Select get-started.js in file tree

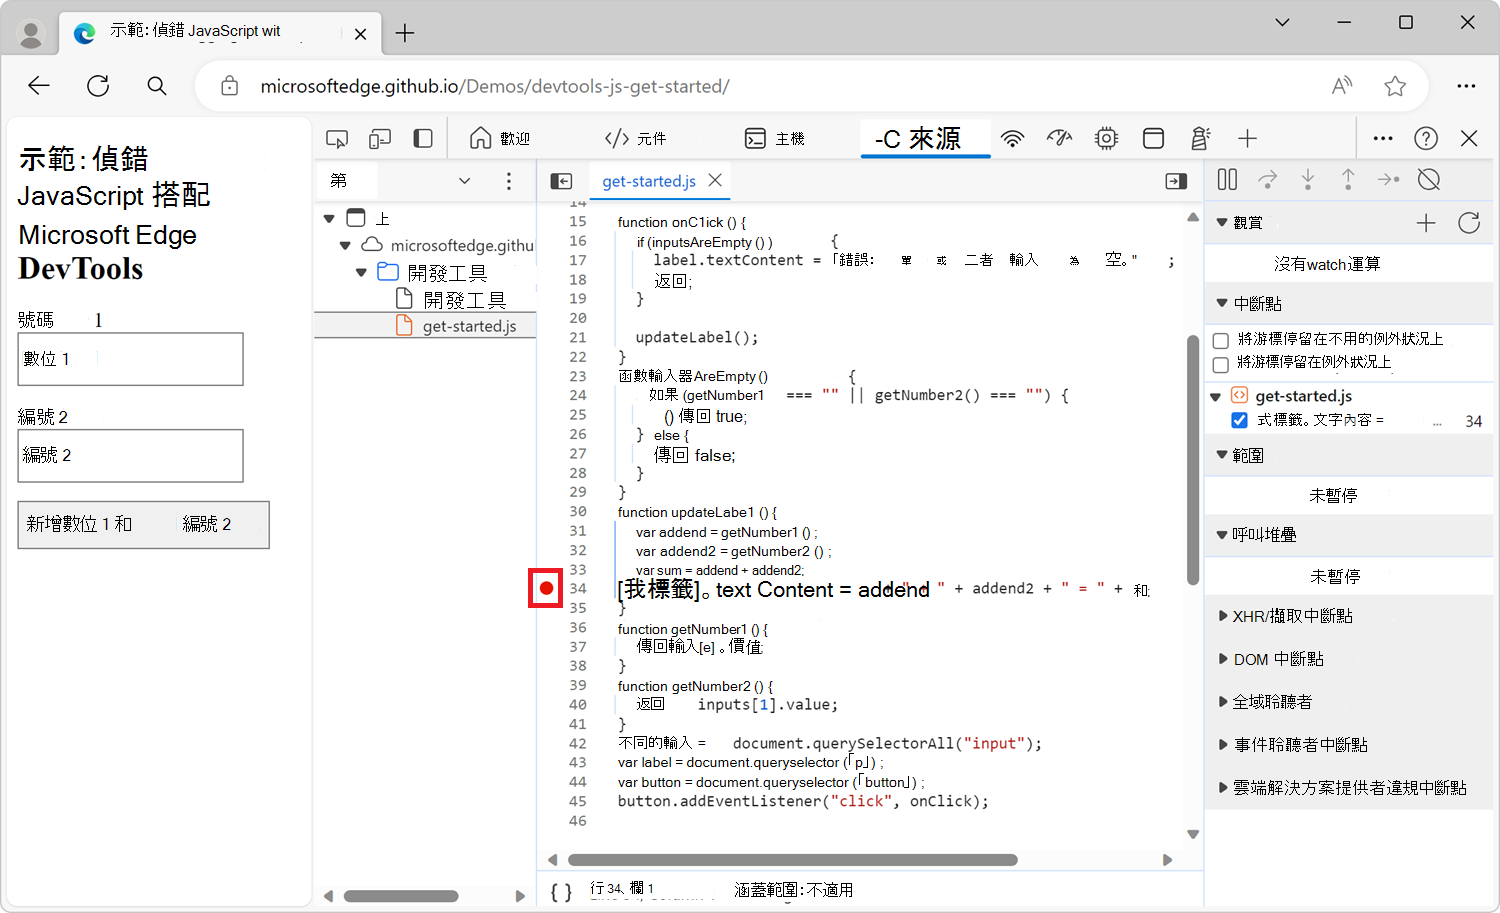(x=469, y=326)
